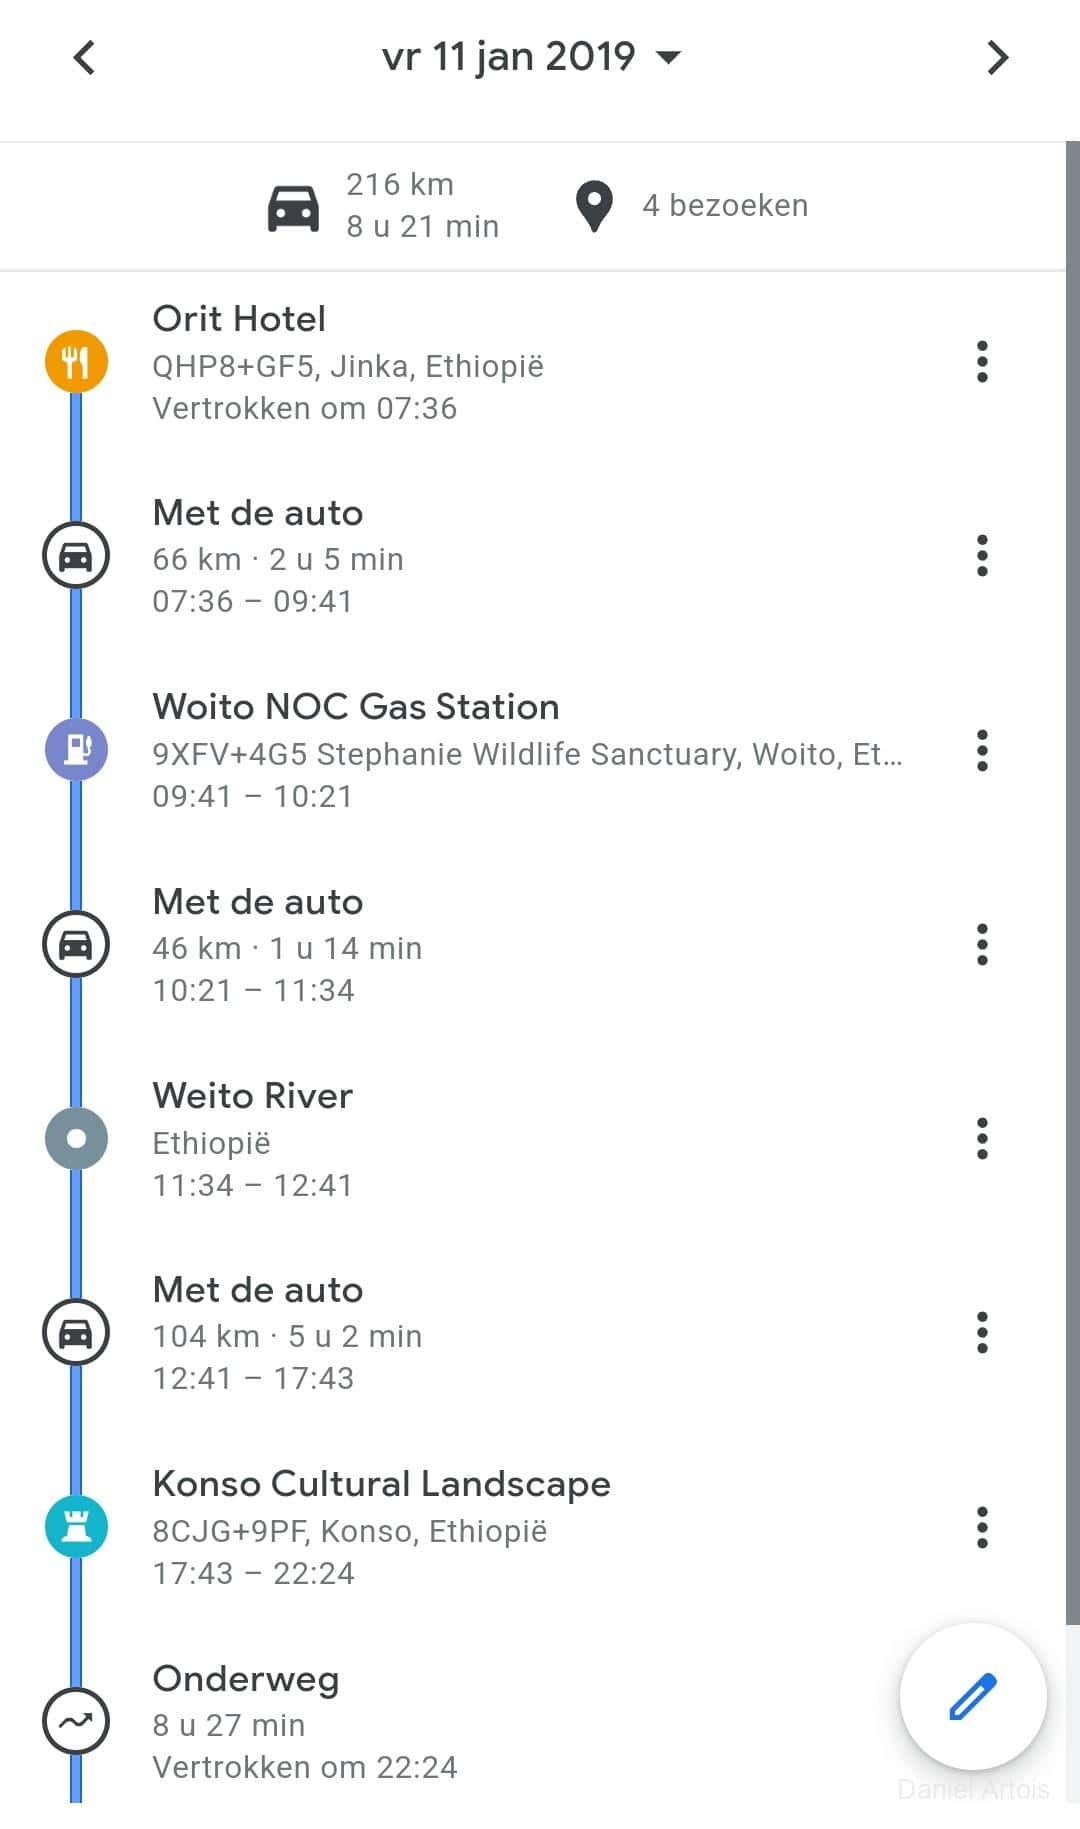Click the teal landmark icon for Konso
Image resolution: width=1080 pixels, height=1829 pixels.
pyautogui.click(x=76, y=1526)
